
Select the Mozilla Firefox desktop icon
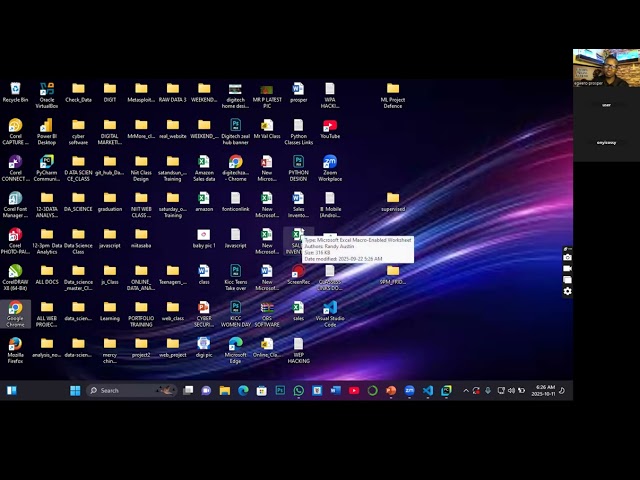(x=15, y=345)
